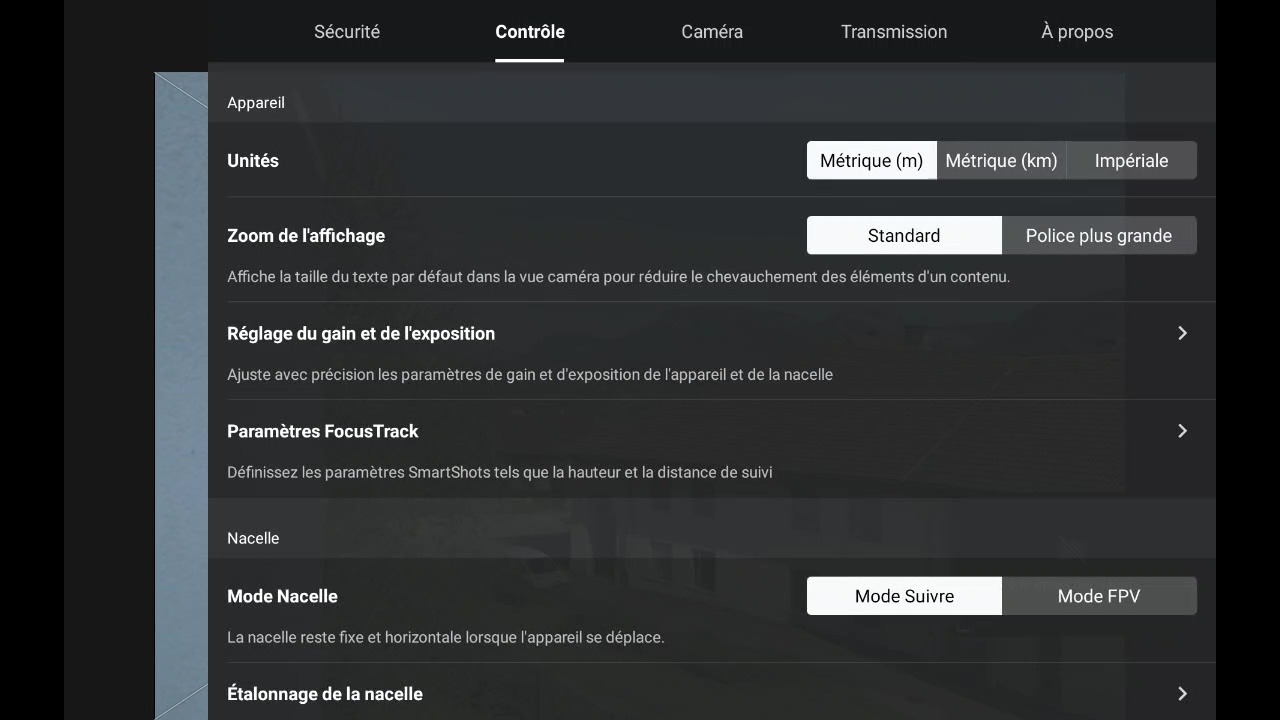This screenshot has height=720, width=1280.
Task: Choose Impériale units
Action: tap(1132, 161)
